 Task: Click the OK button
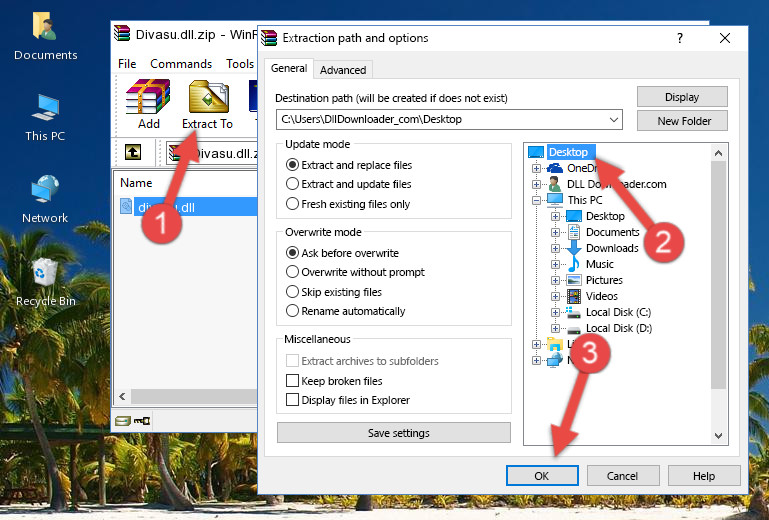[x=542, y=476]
